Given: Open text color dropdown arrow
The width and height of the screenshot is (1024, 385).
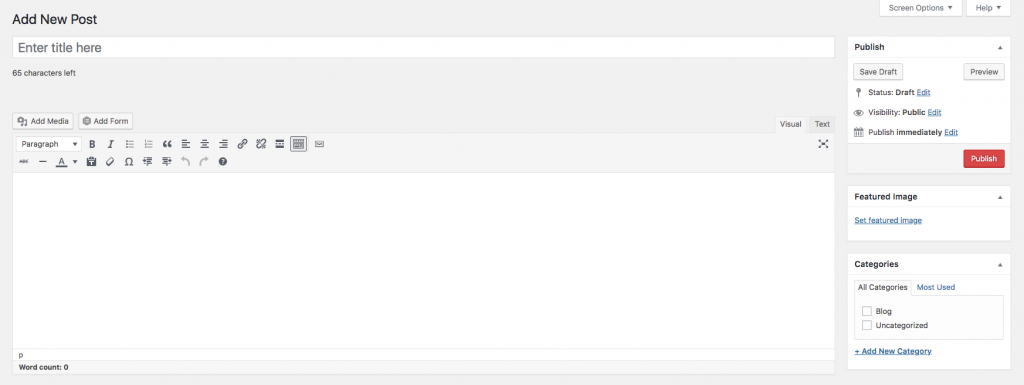Looking at the screenshot, I should click(75, 161).
